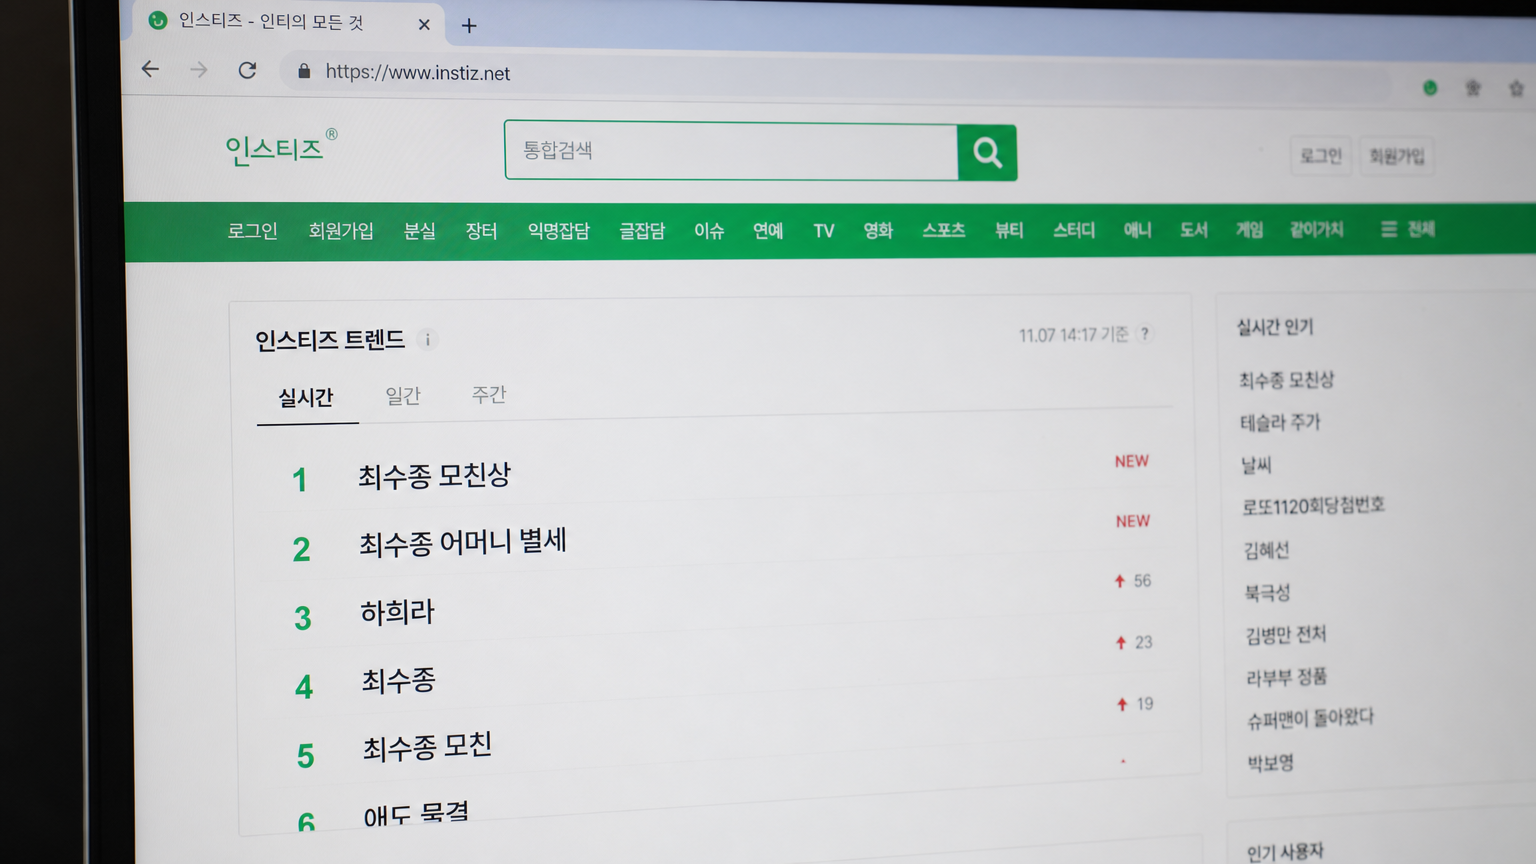Click the padlock icon beside the URL
This screenshot has width=1536, height=864.
click(x=304, y=71)
